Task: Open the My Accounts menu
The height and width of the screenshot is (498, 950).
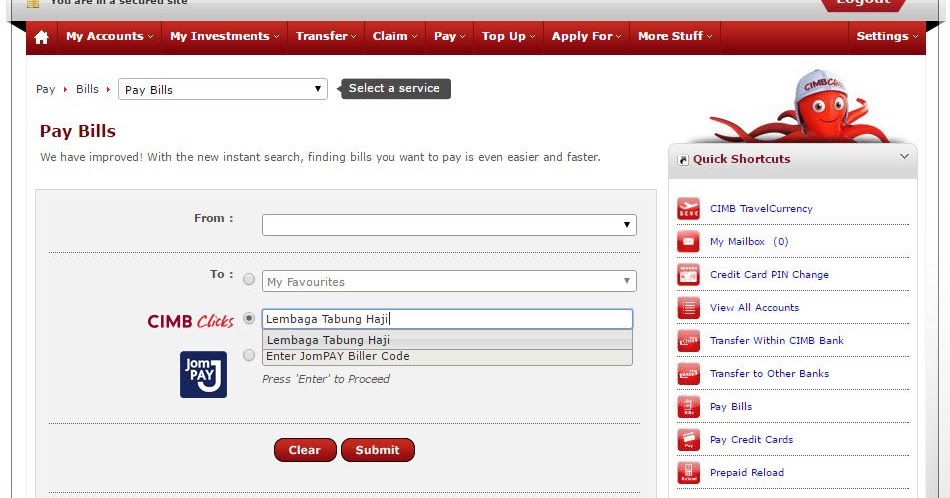Action: [x=109, y=36]
